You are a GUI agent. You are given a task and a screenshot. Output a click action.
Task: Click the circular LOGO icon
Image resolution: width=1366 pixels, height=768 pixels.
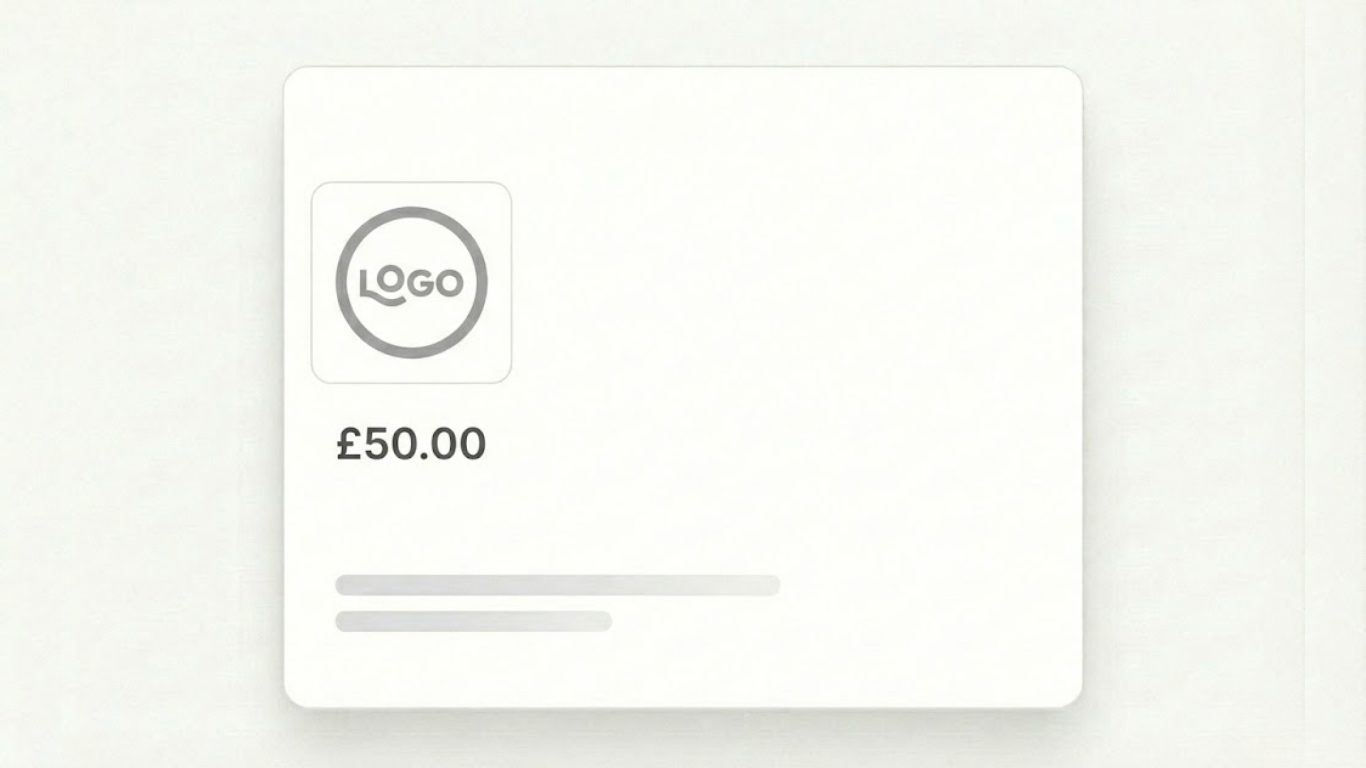click(411, 282)
